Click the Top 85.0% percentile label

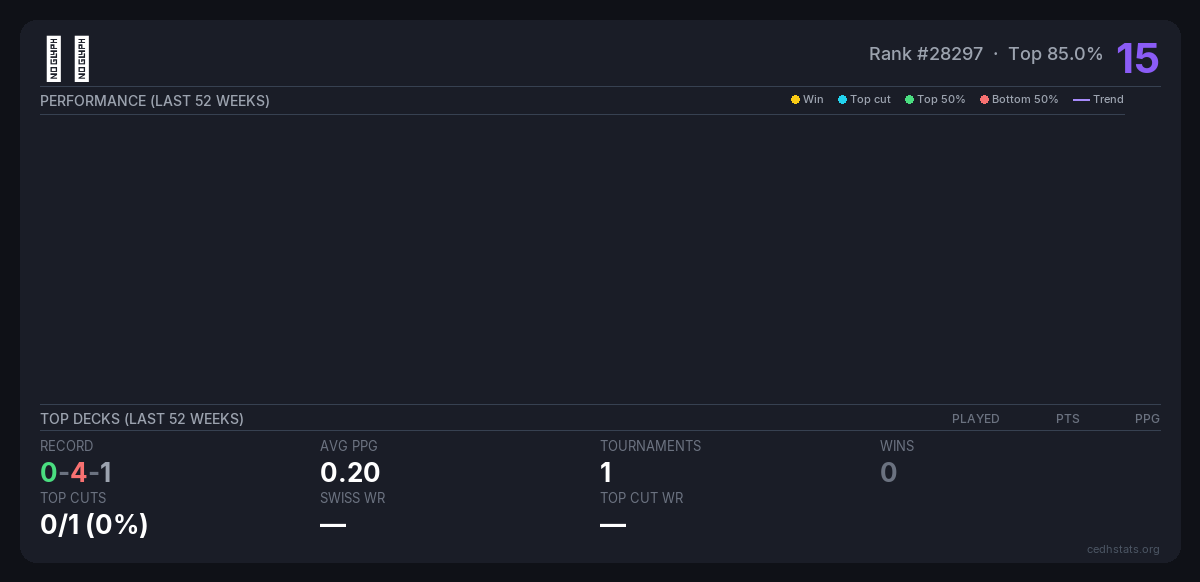coord(1055,54)
